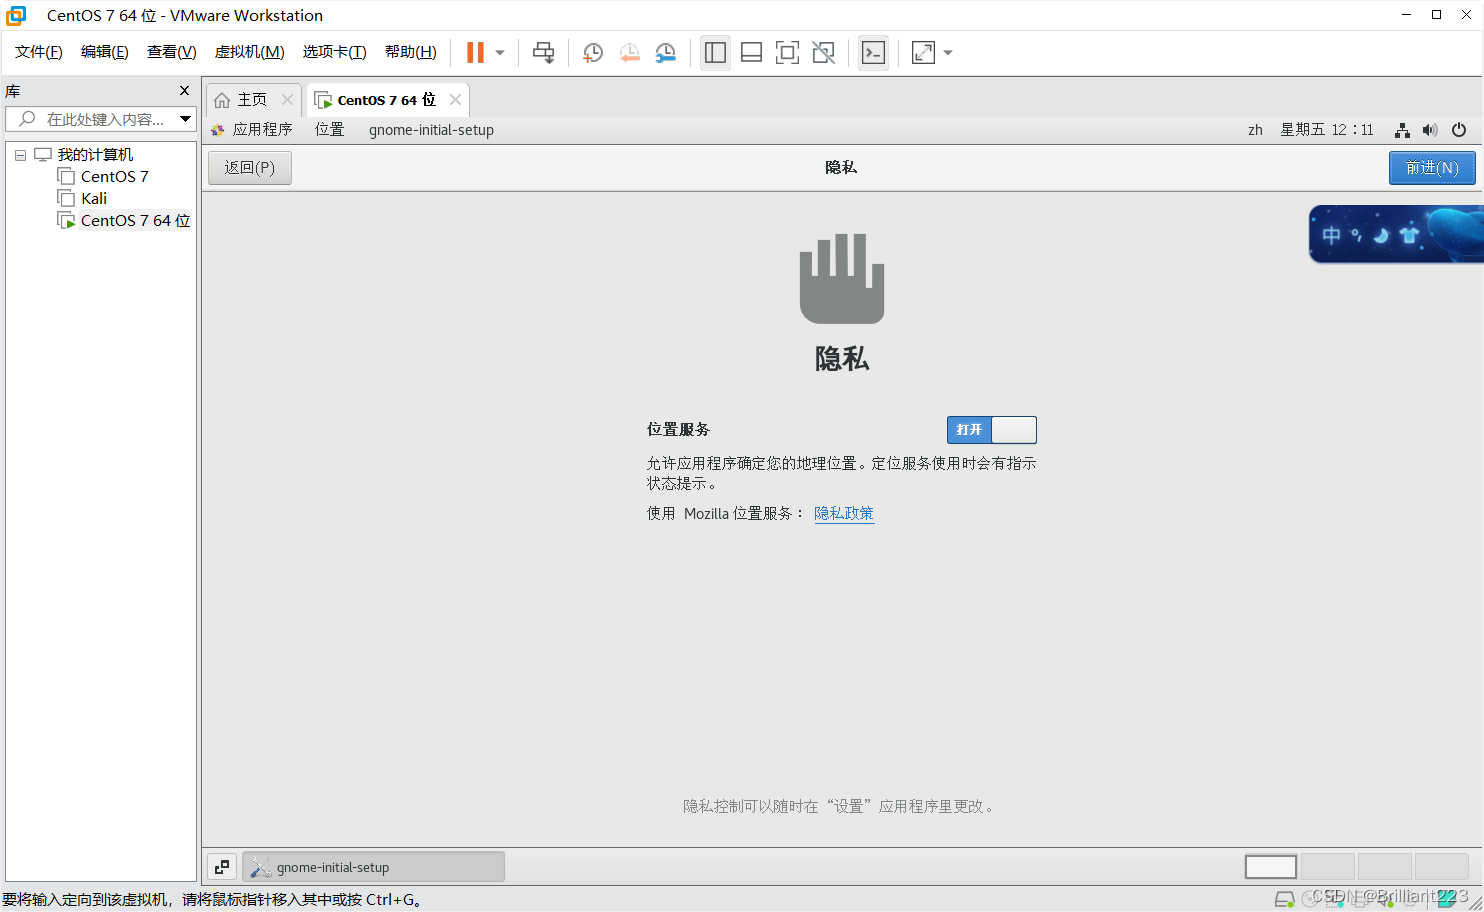Open the 文件 menu

(39, 52)
